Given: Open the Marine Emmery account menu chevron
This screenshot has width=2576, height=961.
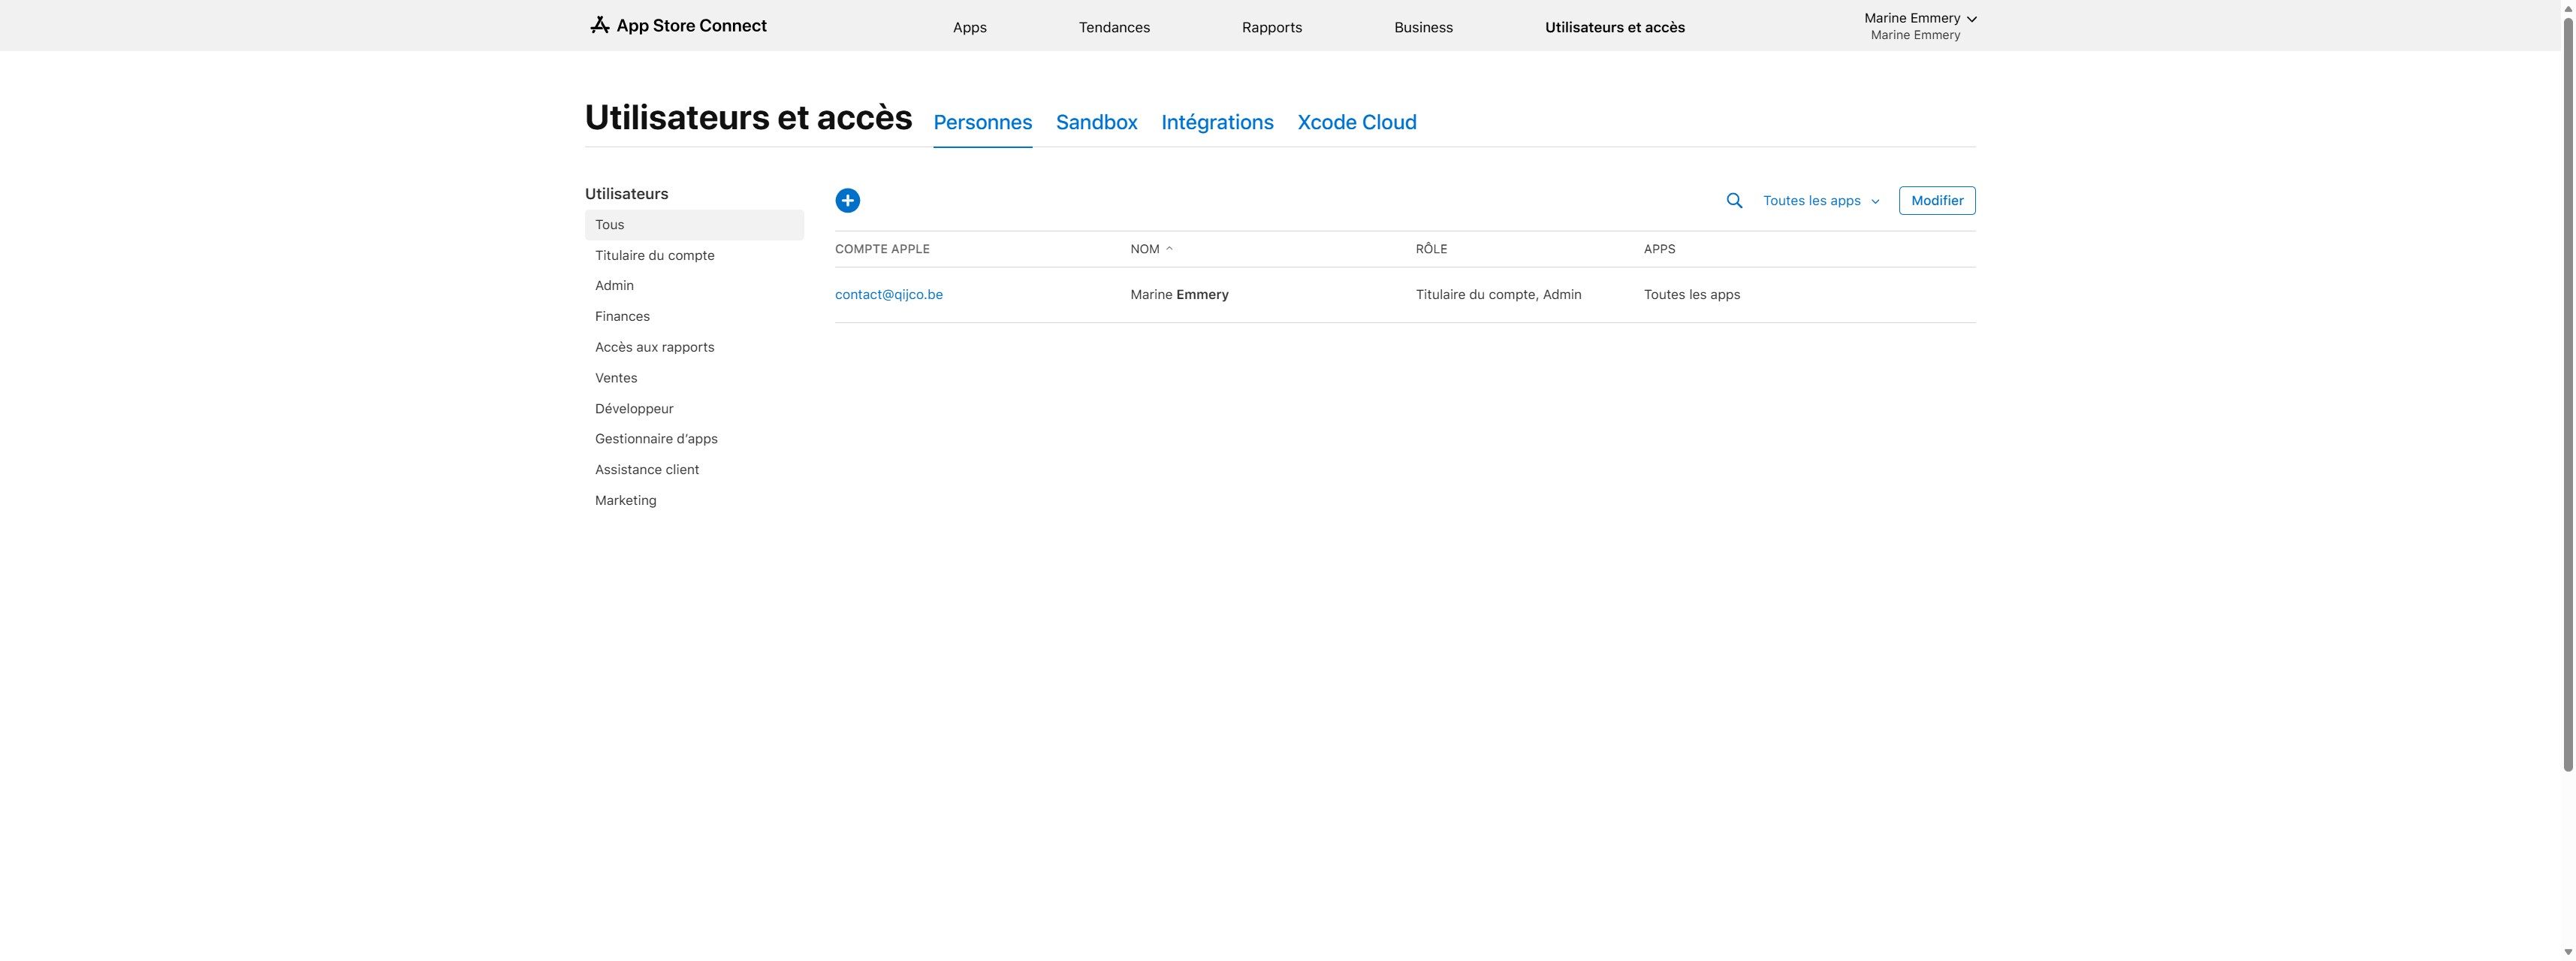Looking at the screenshot, I should (1971, 19).
